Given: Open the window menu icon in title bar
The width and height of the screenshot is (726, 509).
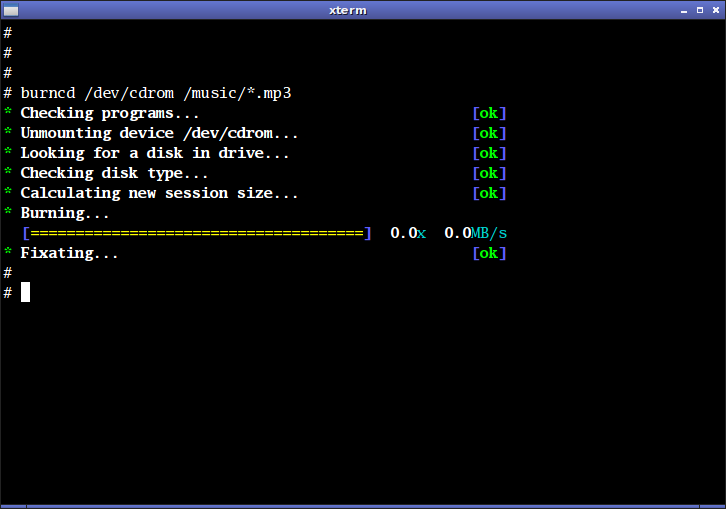Looking at the screenshot, I should click(11, 10).
